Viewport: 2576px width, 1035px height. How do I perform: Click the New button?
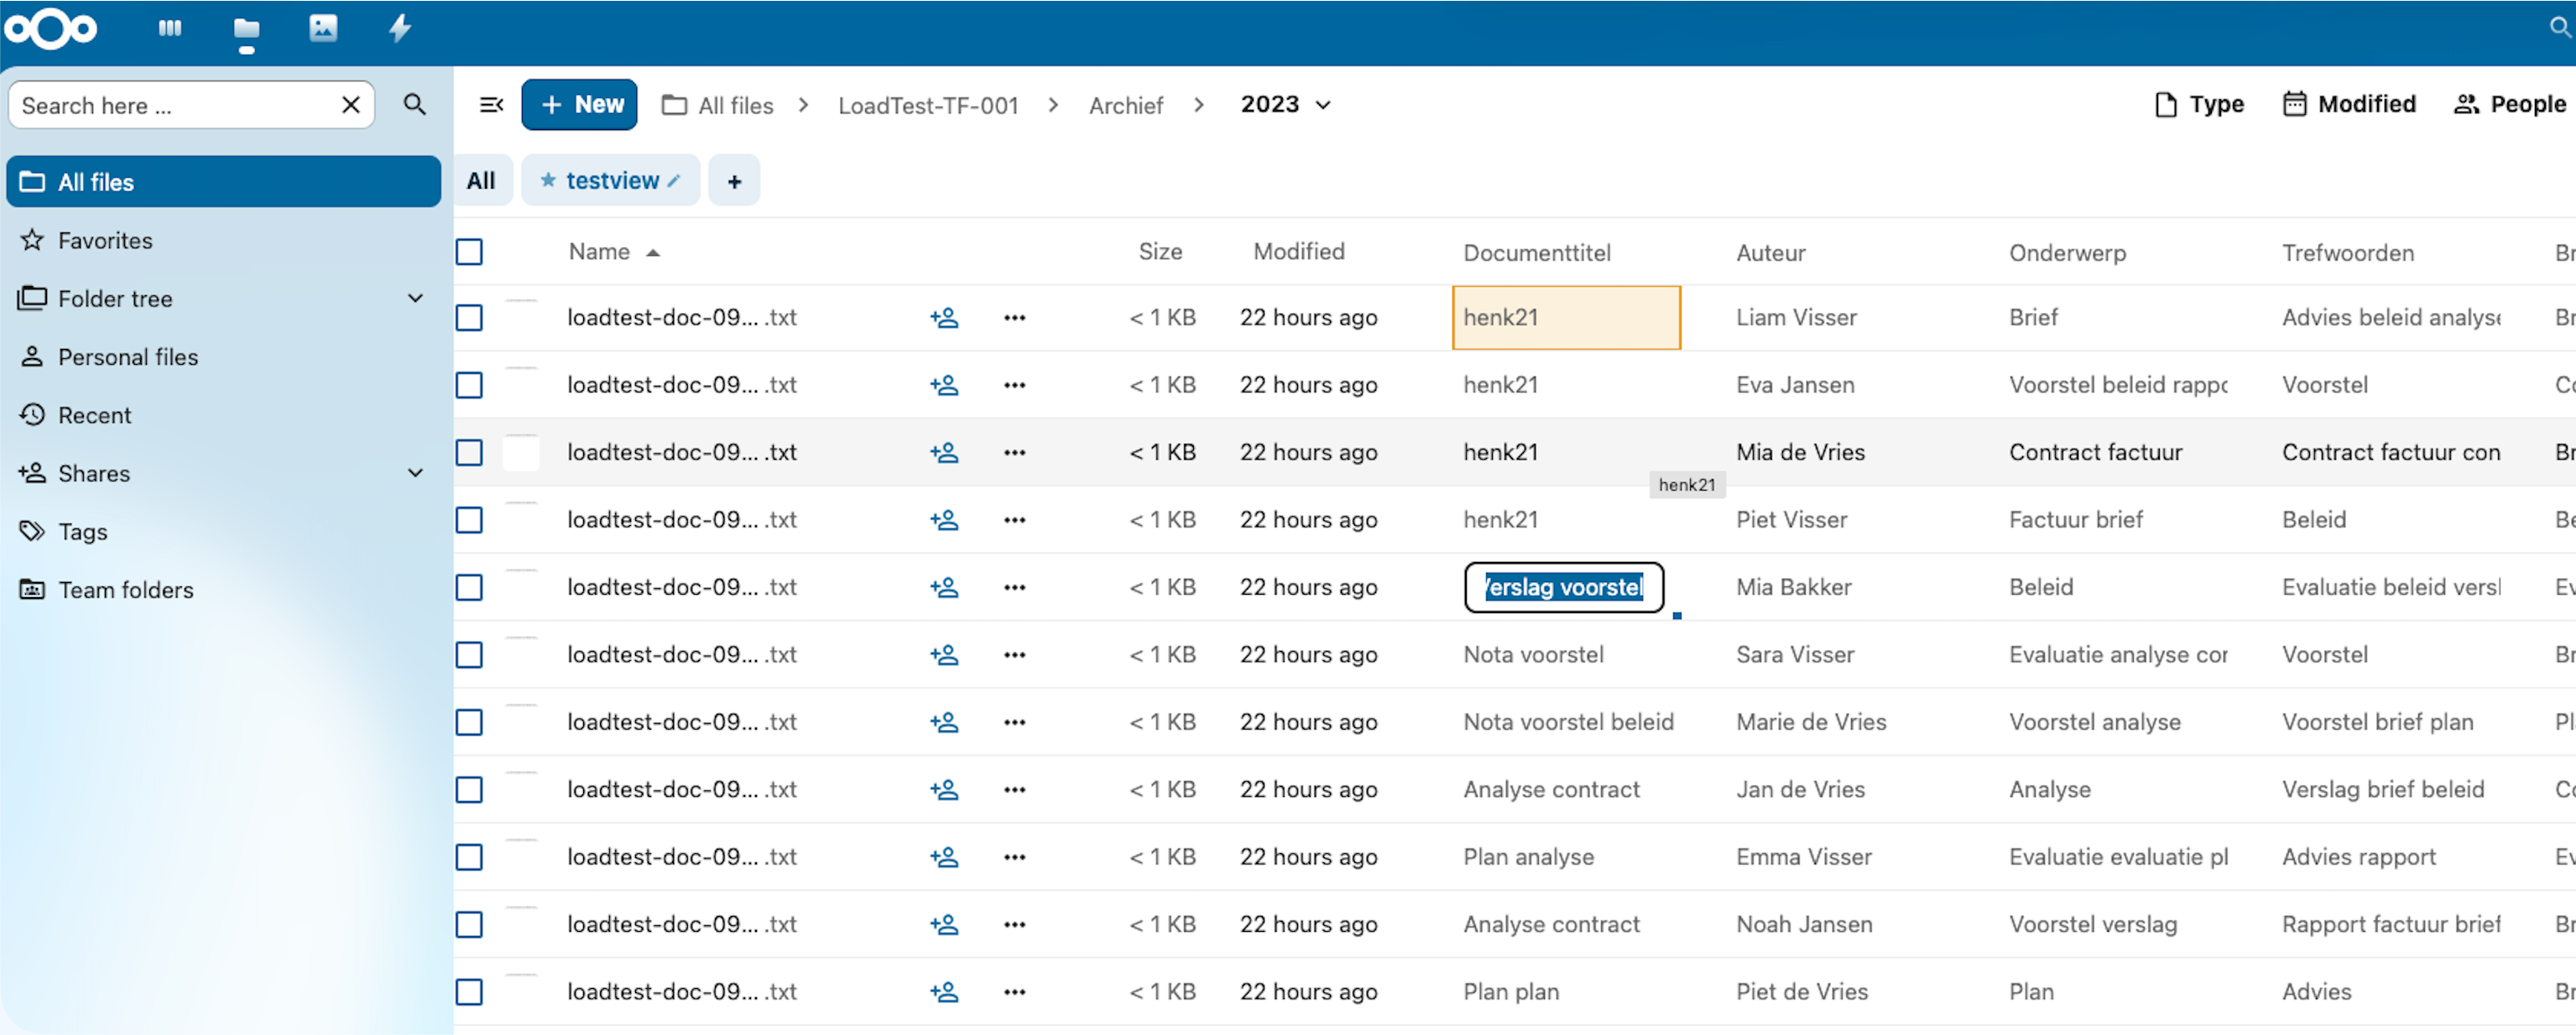coord(579,103)
